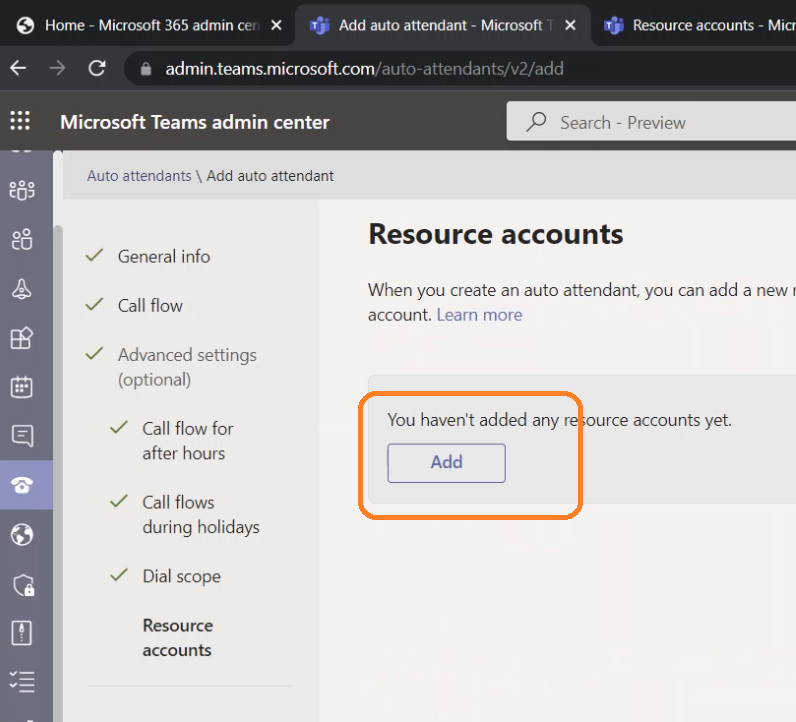Click the Search - Preview field
This screenshot has height=722, width=796.
click(650, 122)
